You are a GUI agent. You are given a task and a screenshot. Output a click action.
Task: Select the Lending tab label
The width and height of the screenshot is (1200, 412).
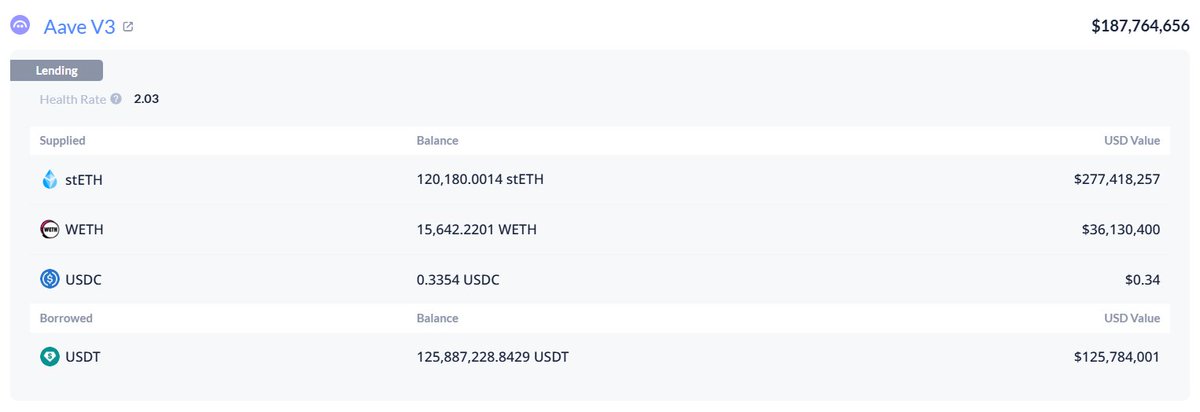(56, 71)
